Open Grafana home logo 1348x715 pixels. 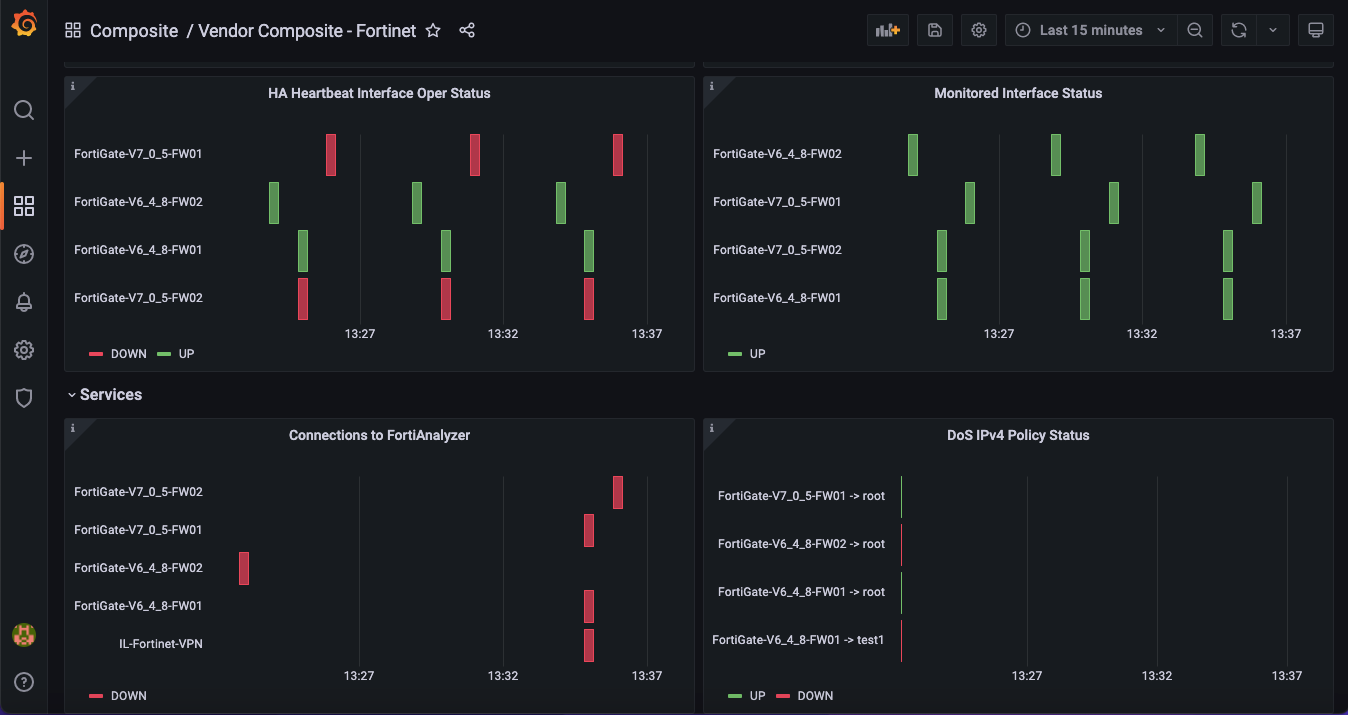(24, 24)
